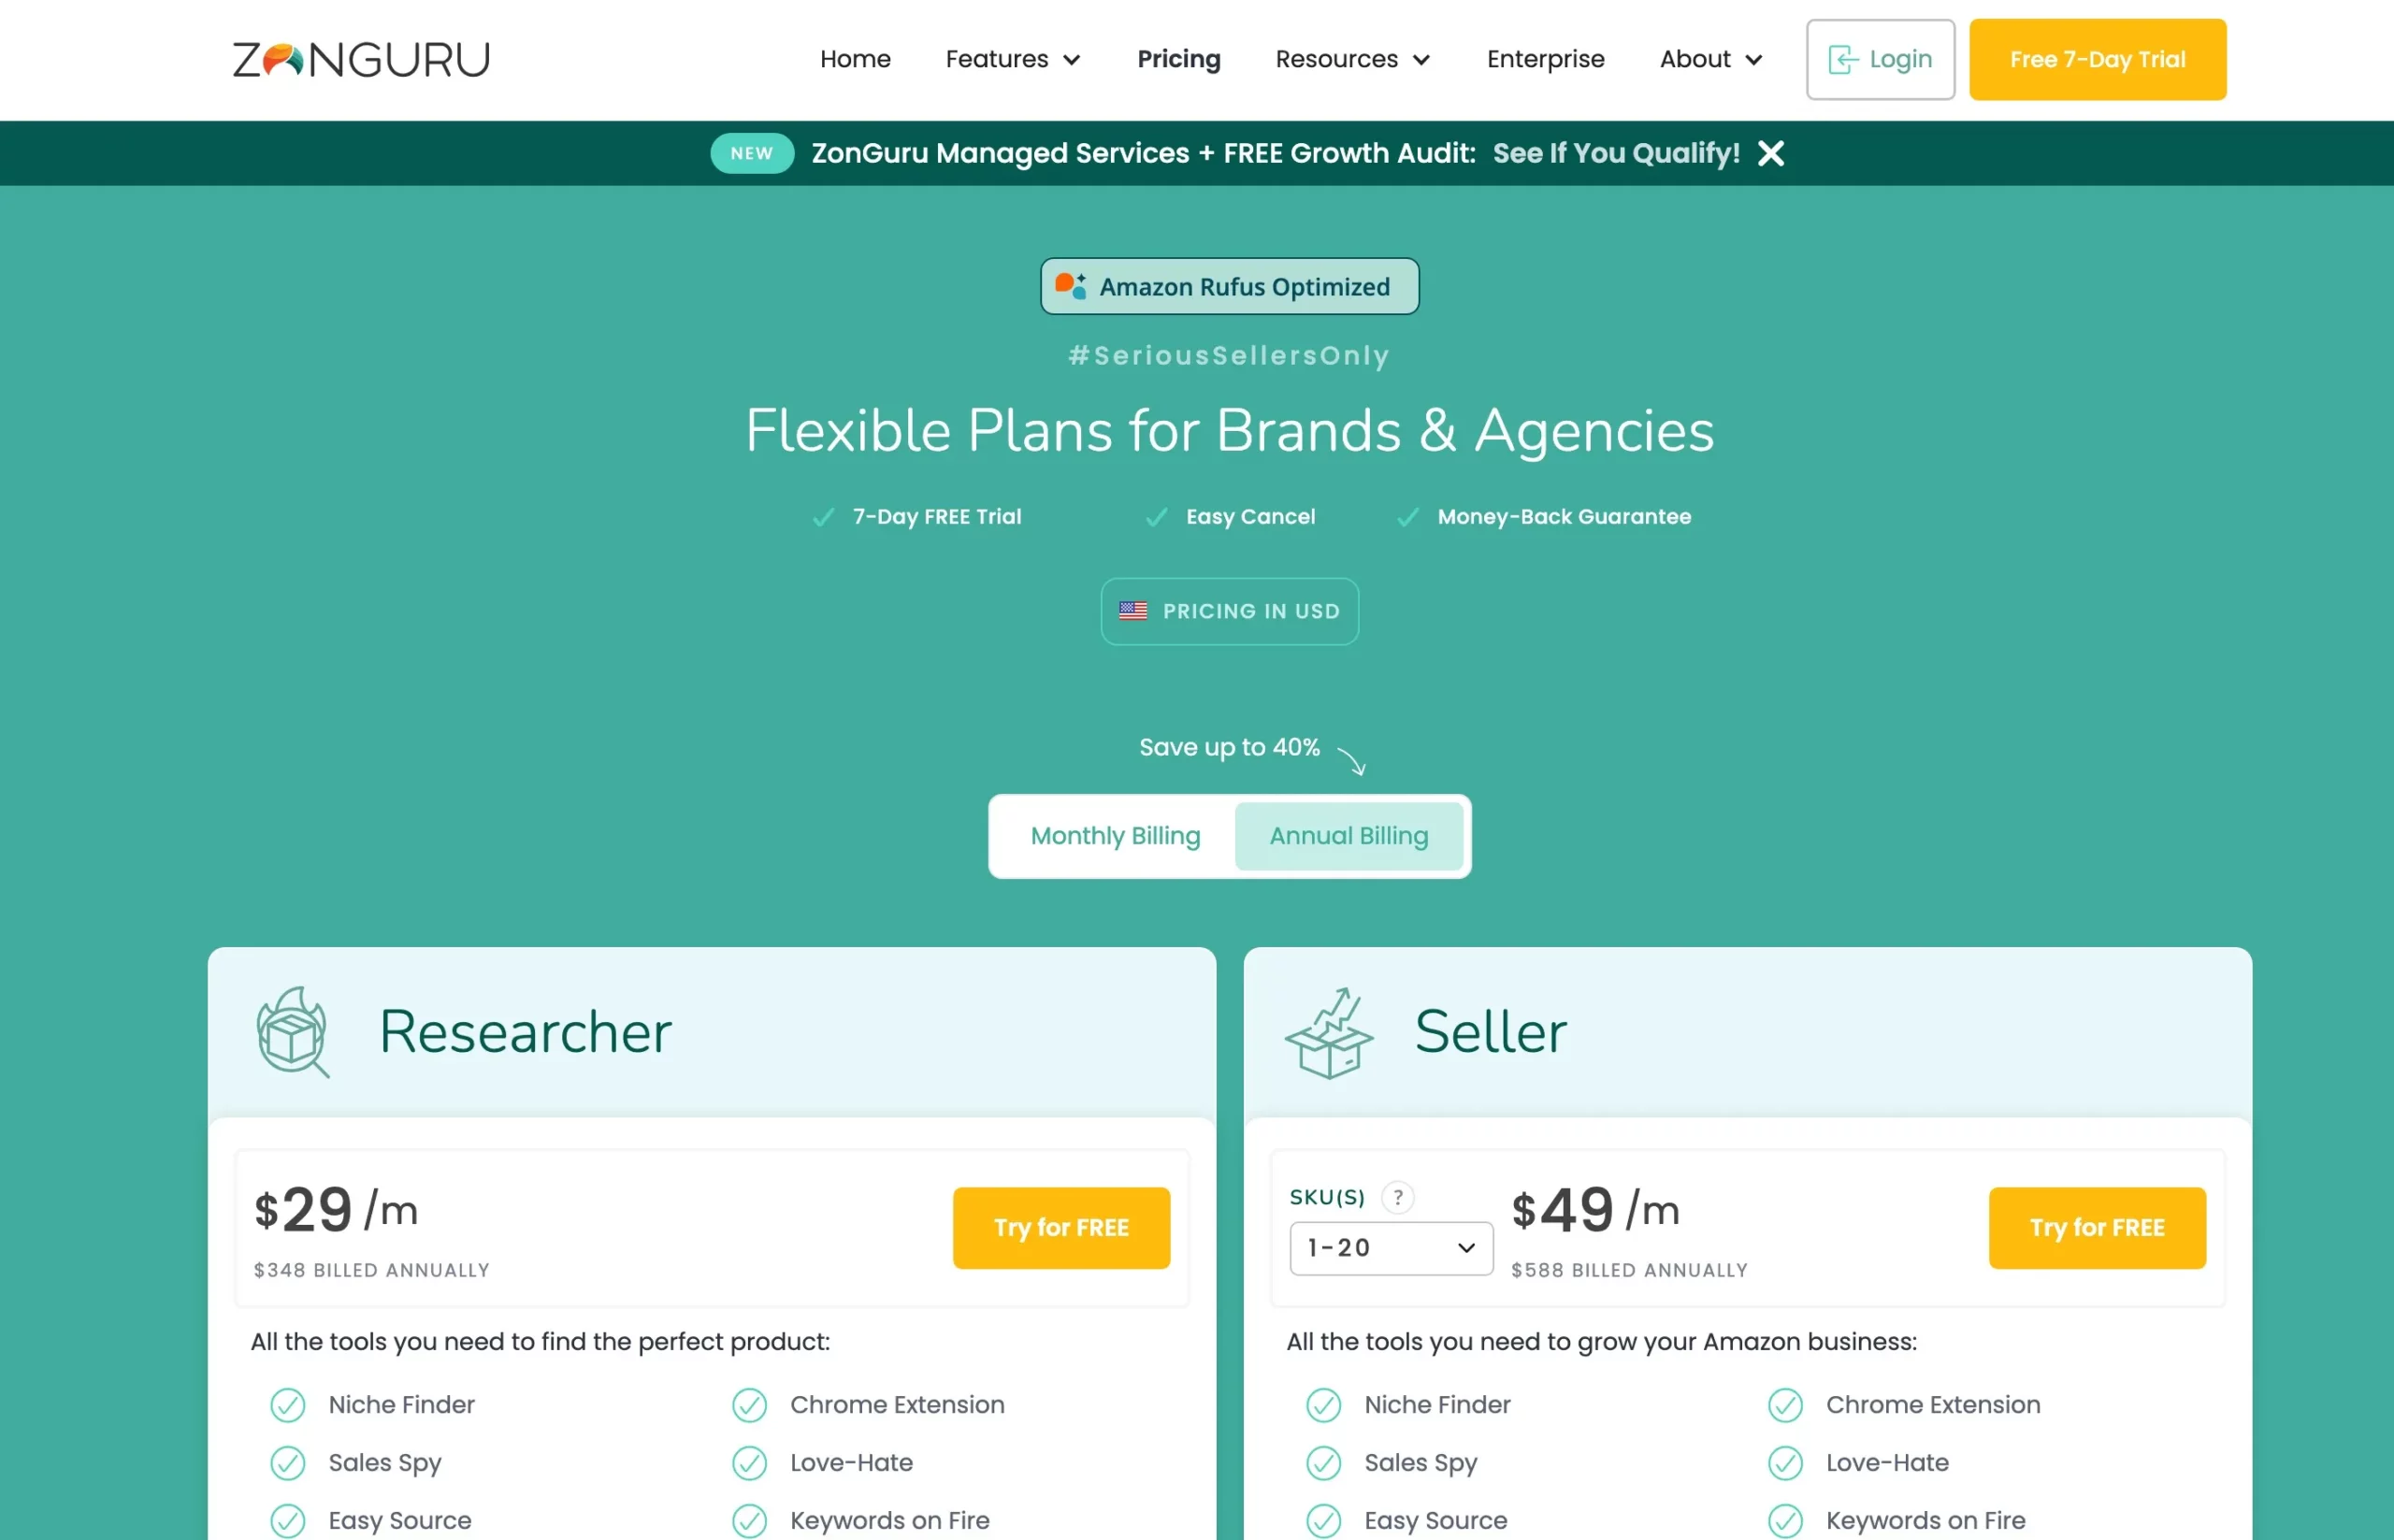Click Try for FREE on Researcher plan
Viewport: 2394px width, 1540px height.
pyautogui.click(x=1060, y=1226)
